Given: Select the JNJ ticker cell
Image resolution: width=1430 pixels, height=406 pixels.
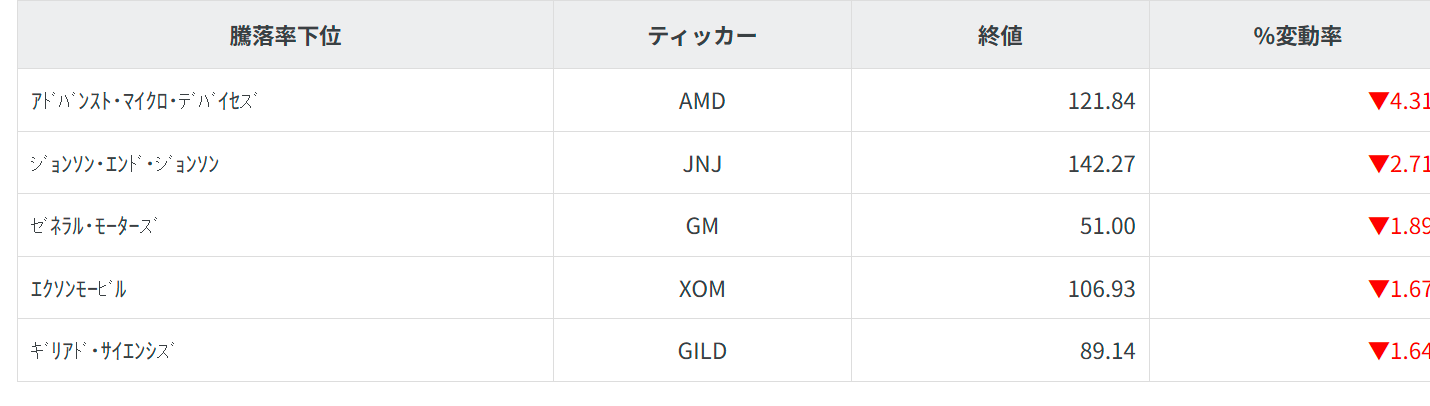Looking at the screenshot, I should pyautogui.click(x=702, y=164).
